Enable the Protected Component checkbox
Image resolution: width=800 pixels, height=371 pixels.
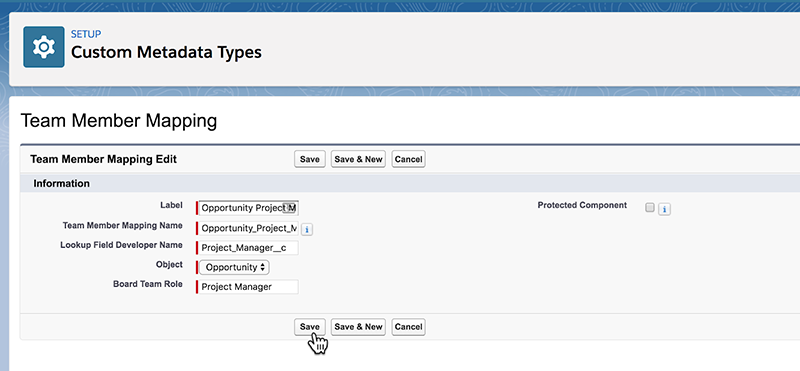[x=649, y=207]
